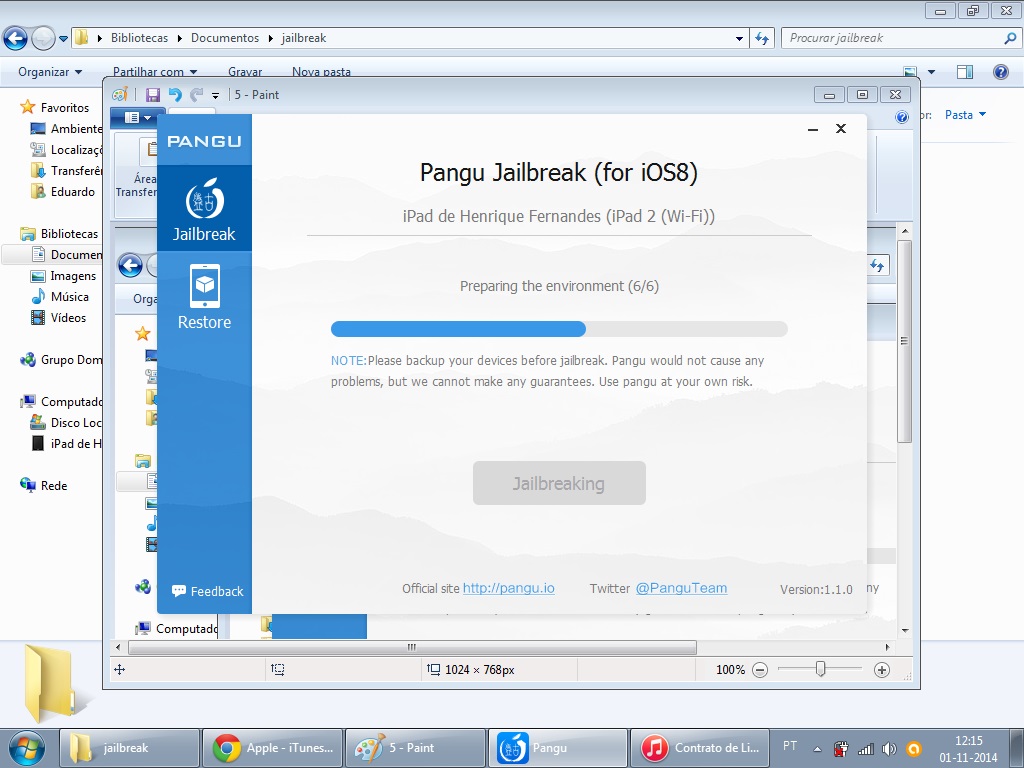Click the Procurar jailbreak search field

[x=893, y=38]
